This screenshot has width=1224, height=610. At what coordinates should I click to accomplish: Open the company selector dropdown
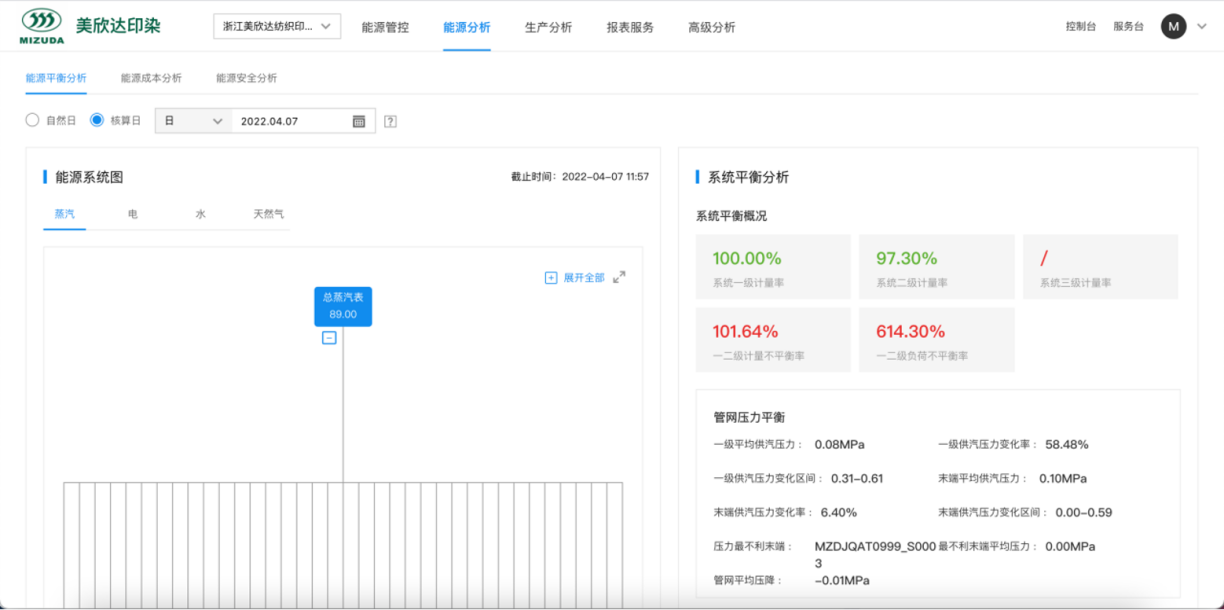pyautogui.click(x=277, y=27)
